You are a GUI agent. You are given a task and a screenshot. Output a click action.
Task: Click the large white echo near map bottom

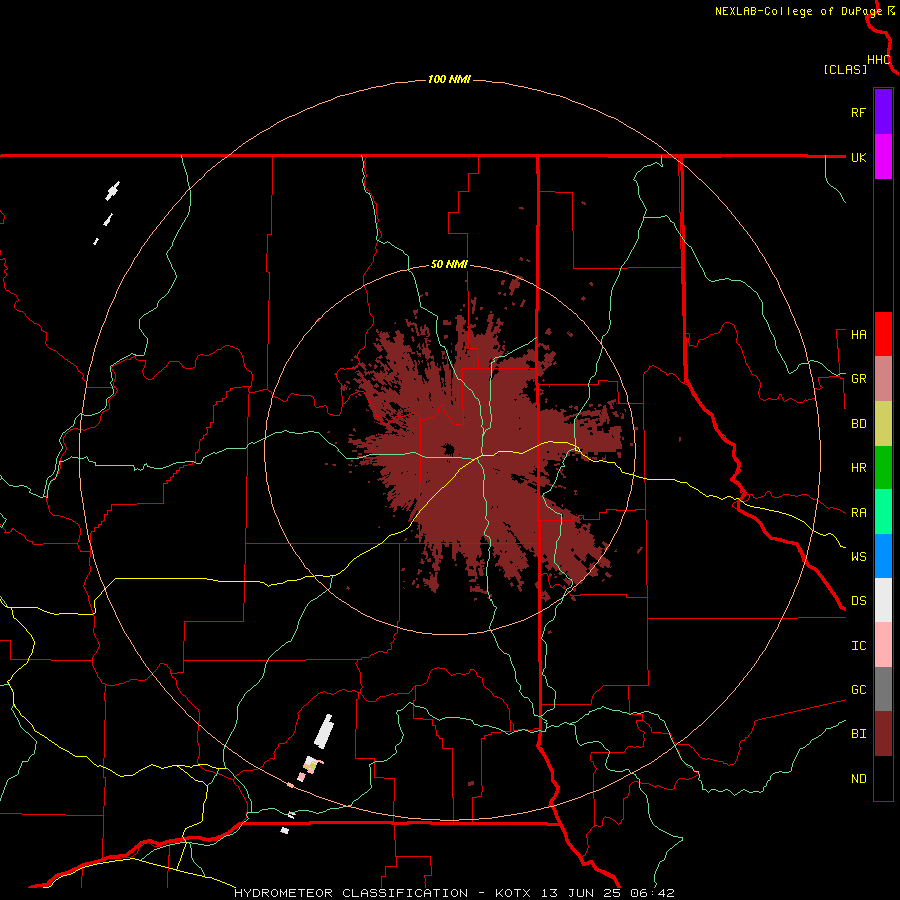click(x=324, y=731)
